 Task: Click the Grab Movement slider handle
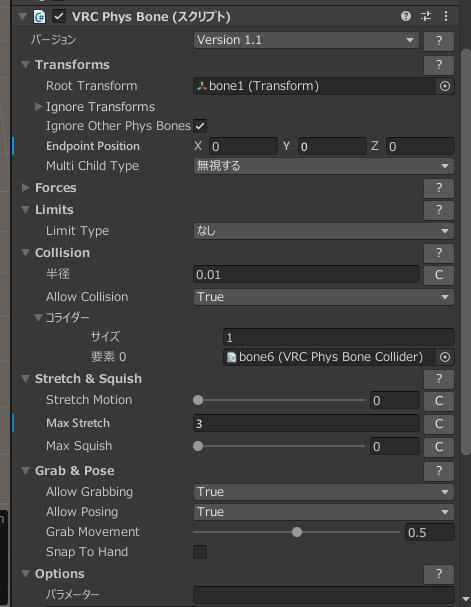click(297, 532)
